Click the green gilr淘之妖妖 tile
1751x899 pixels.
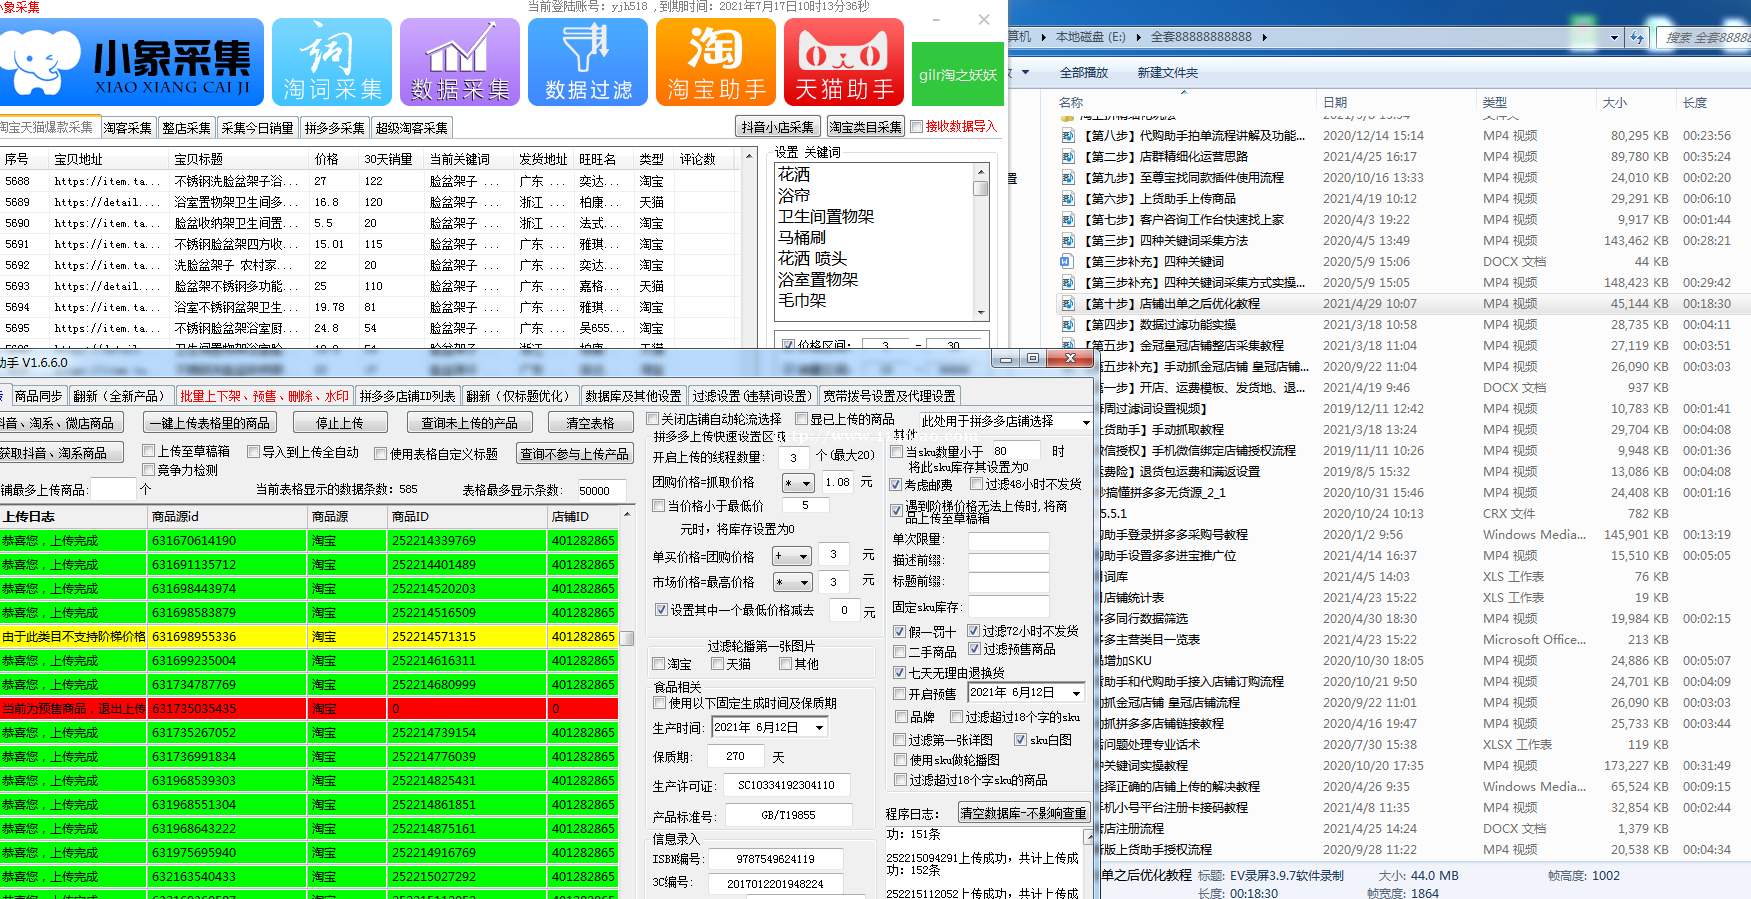coord(958,74)
